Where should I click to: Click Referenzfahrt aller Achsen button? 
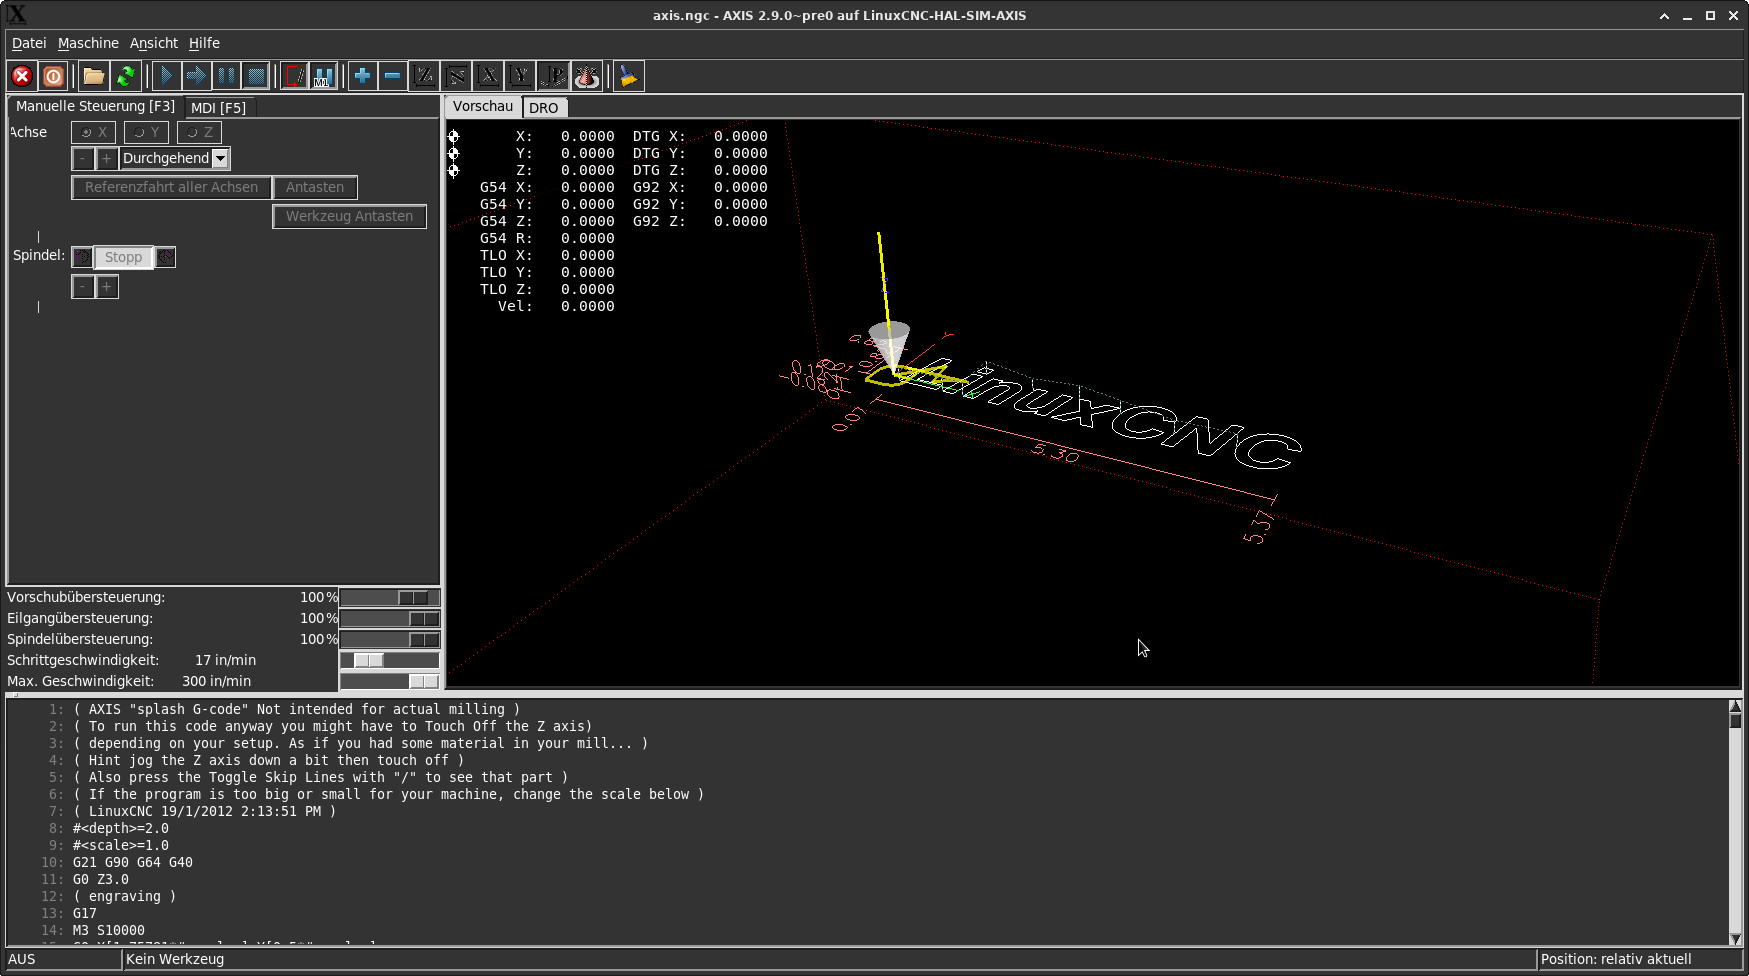[171, 187]
